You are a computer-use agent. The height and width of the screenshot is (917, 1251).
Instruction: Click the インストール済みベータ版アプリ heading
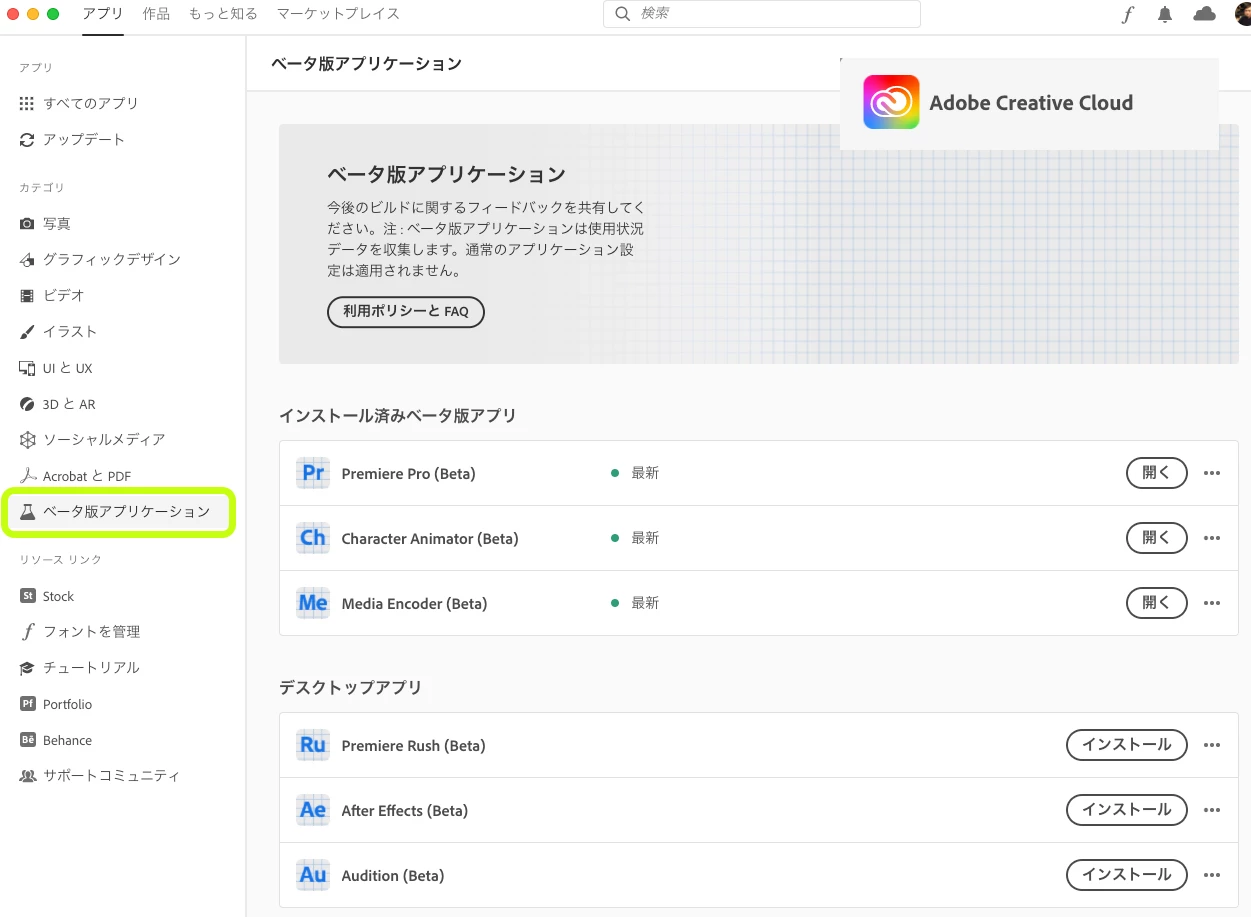click(398, 416)
